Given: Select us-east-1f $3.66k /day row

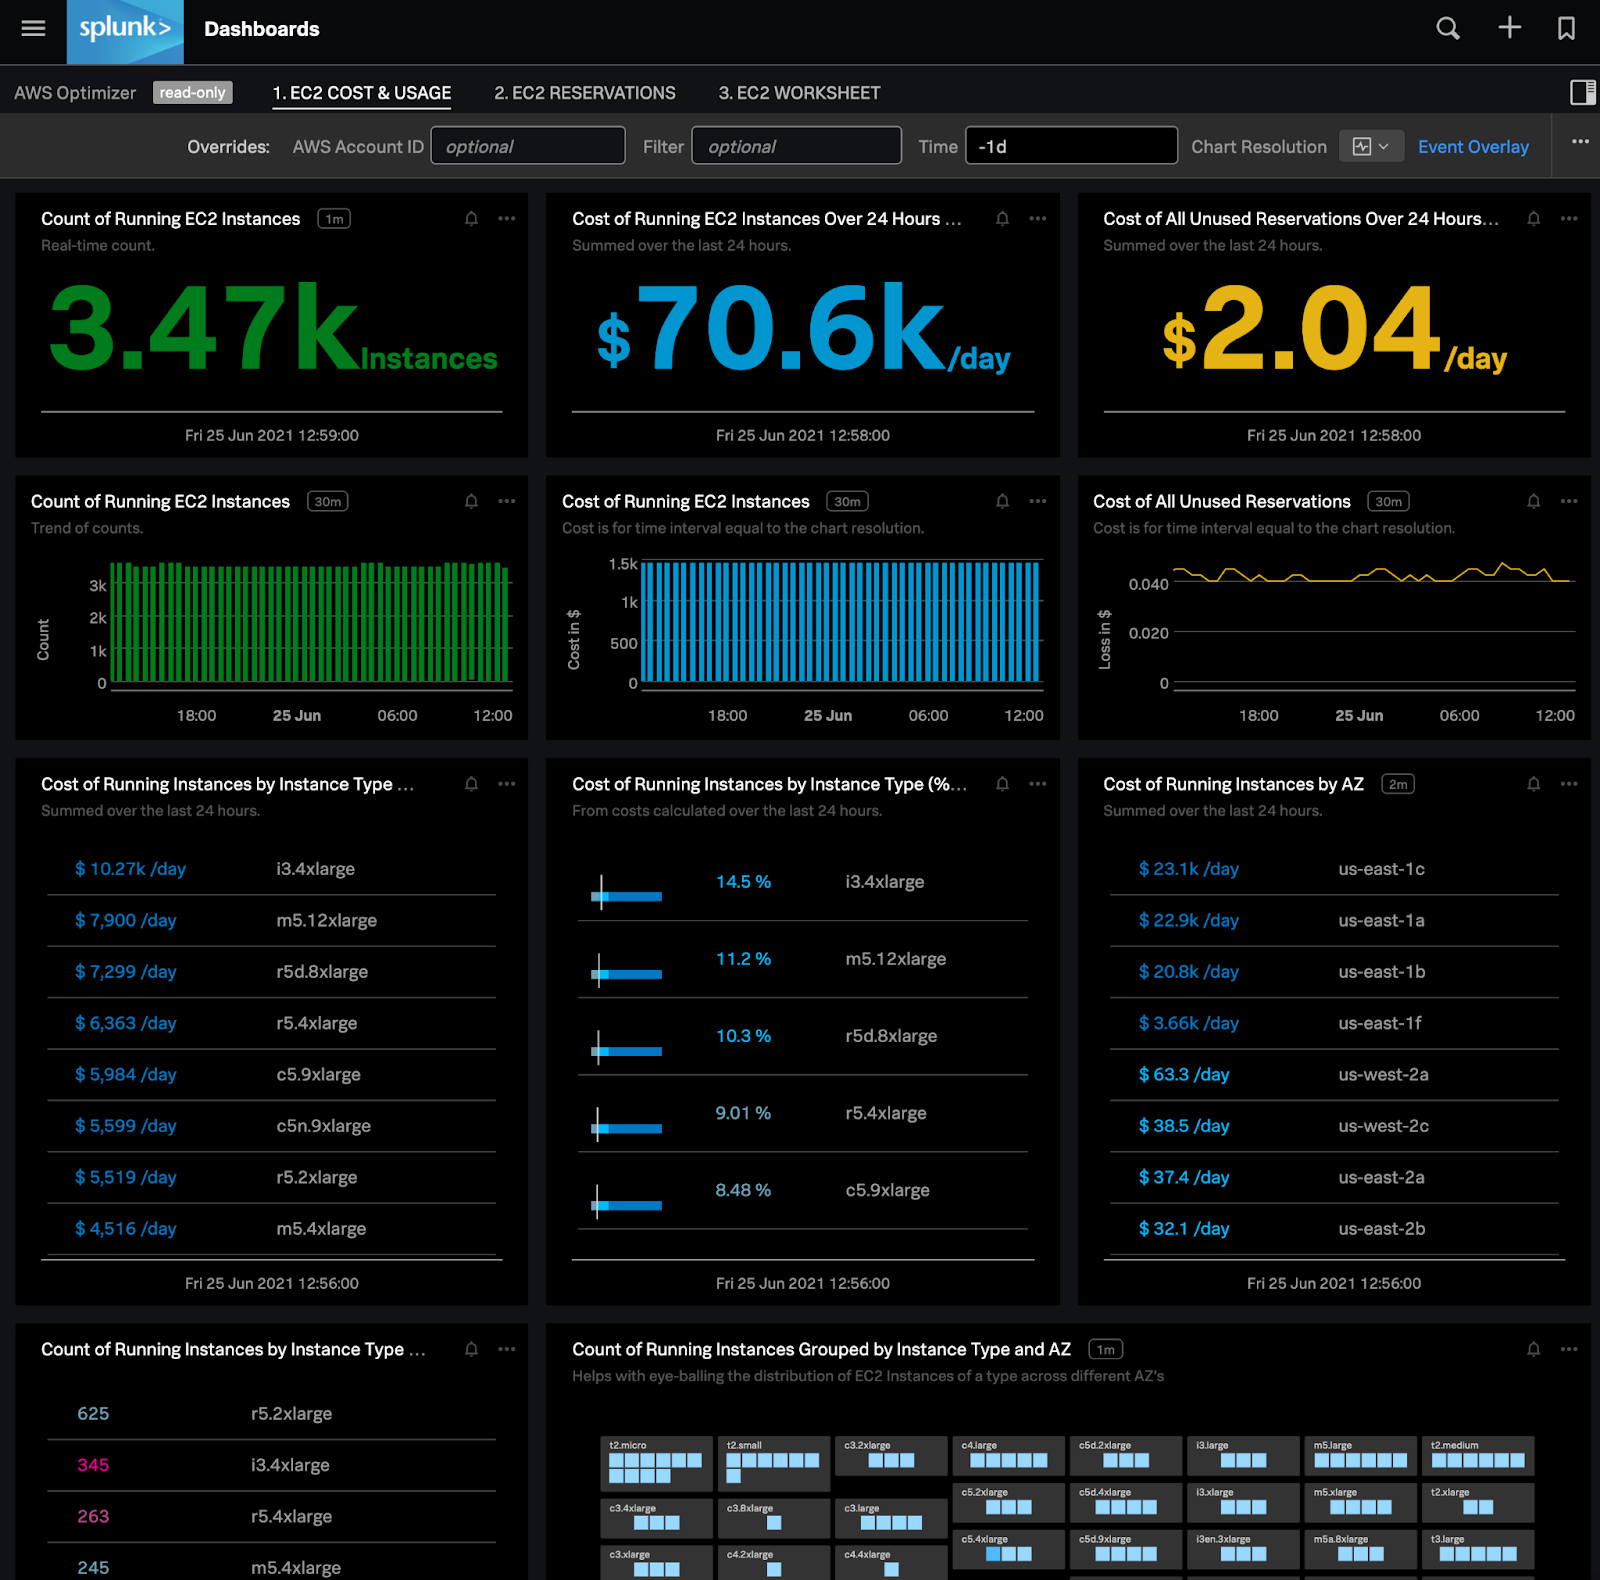Looking at the screenshot, I should (1334, 1023).
